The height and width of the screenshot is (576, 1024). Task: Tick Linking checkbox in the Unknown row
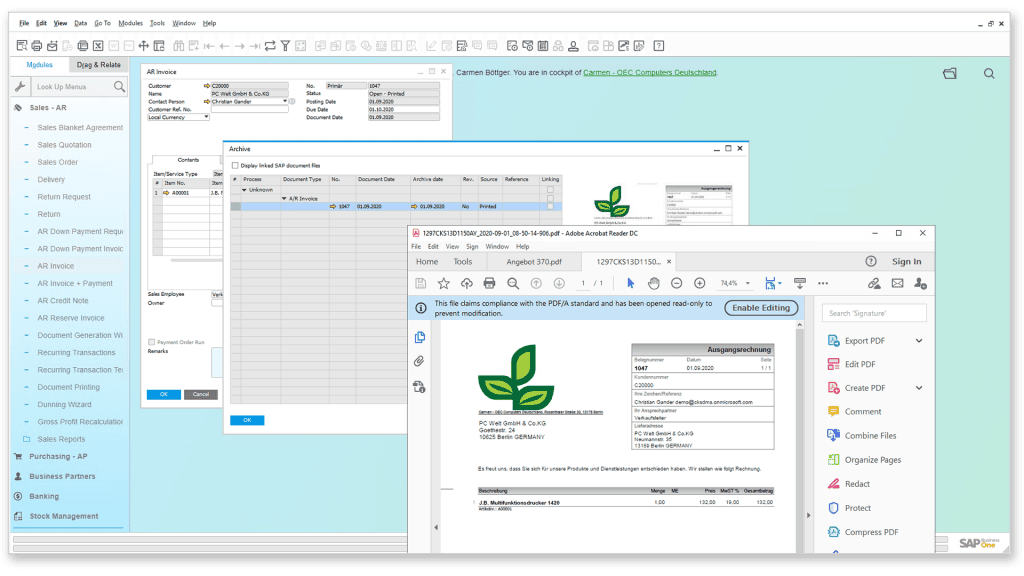(x=550, y=190)
